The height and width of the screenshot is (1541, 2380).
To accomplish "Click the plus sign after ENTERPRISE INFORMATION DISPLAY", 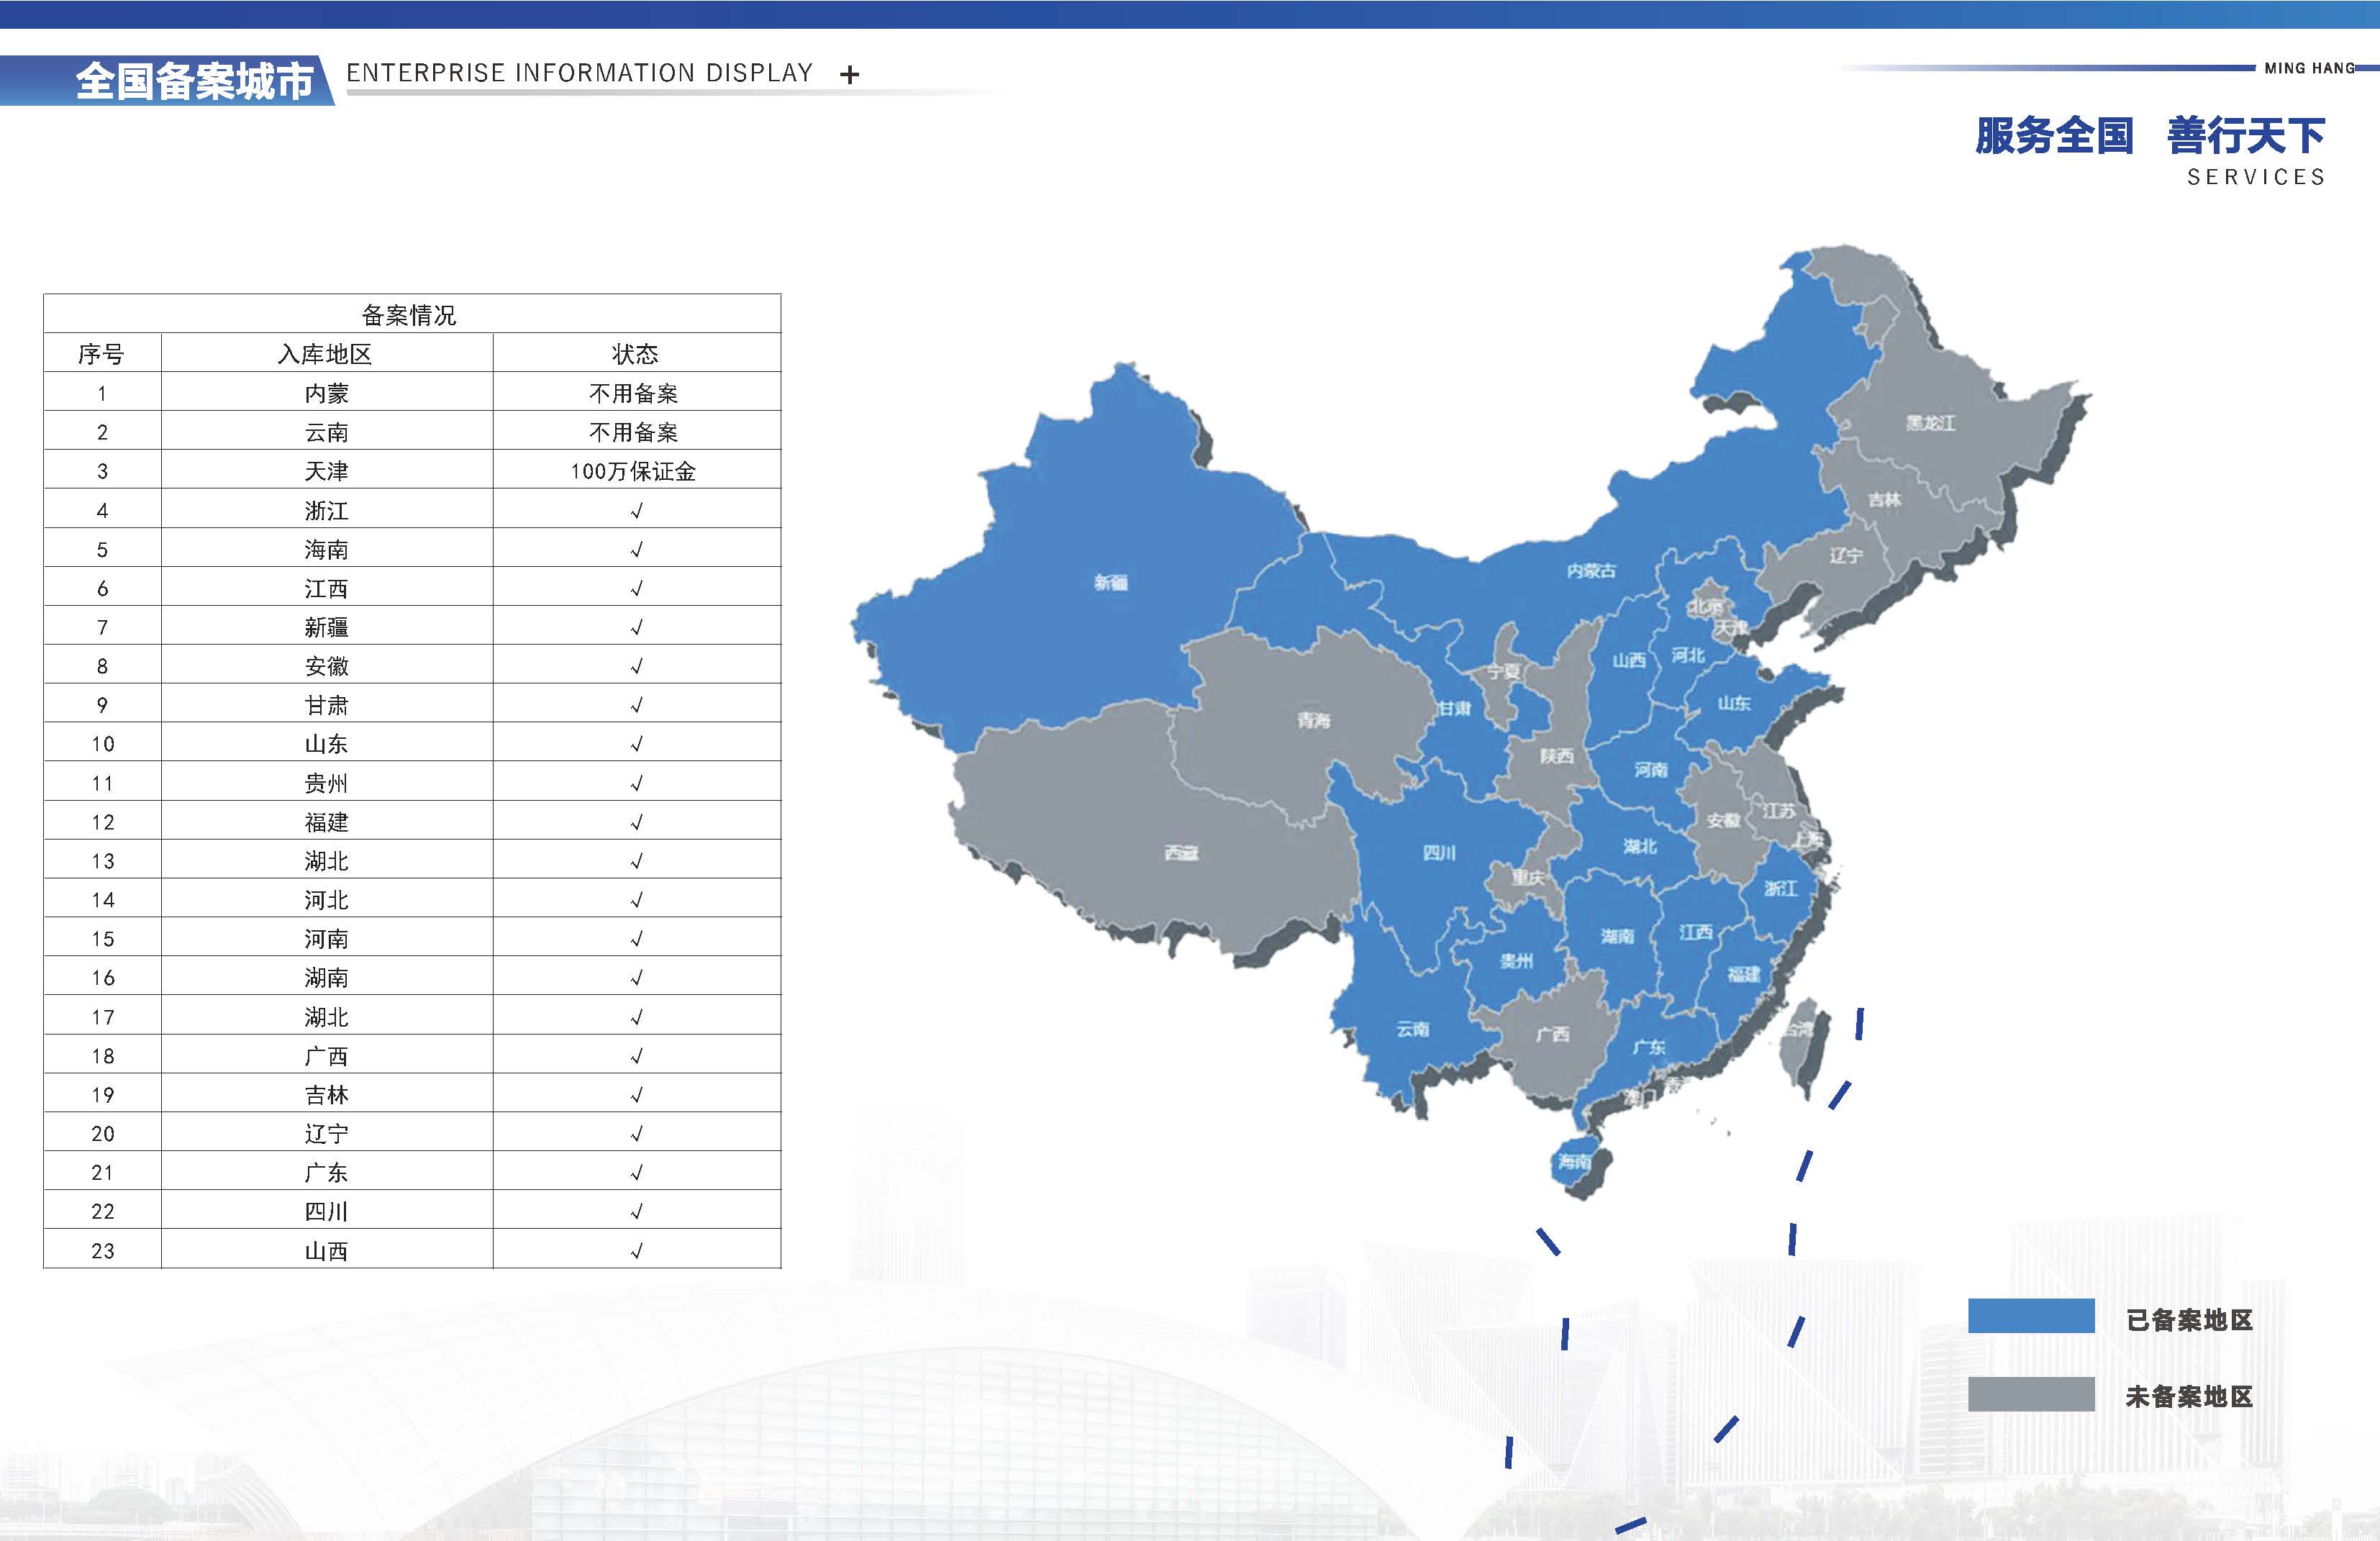I will [849, 75].
